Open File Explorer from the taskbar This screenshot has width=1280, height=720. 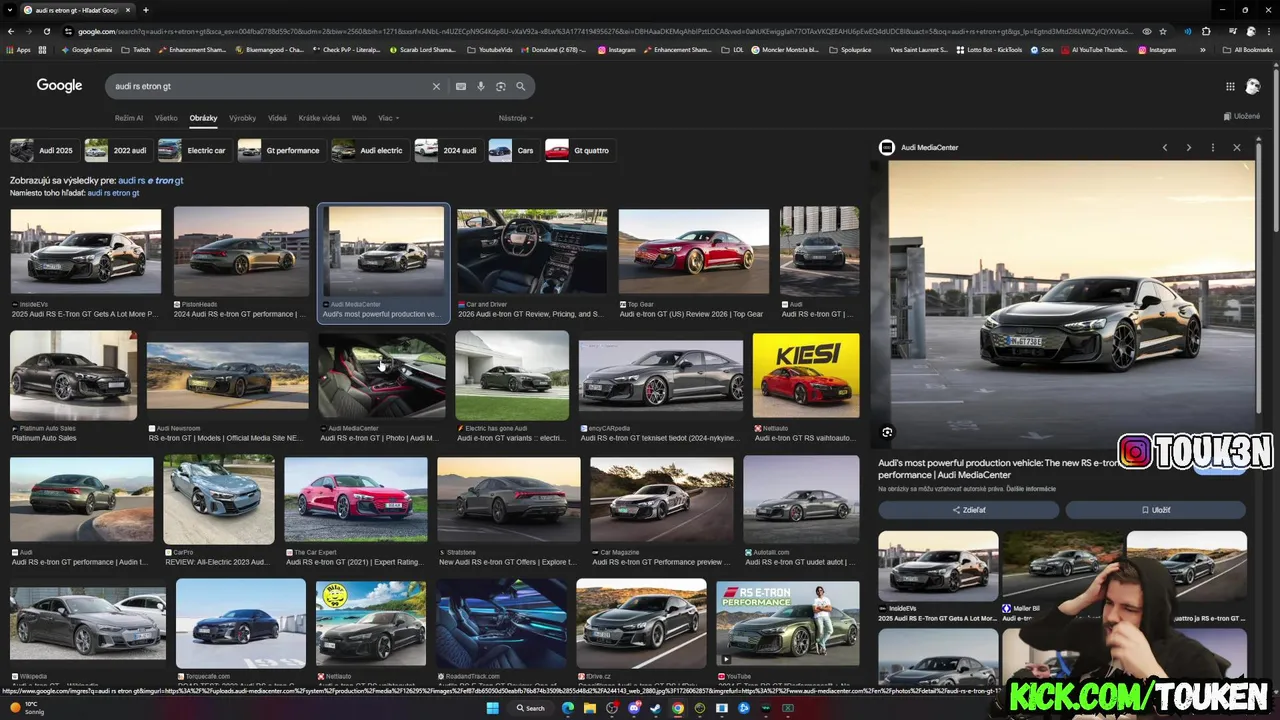click(590, 708)
